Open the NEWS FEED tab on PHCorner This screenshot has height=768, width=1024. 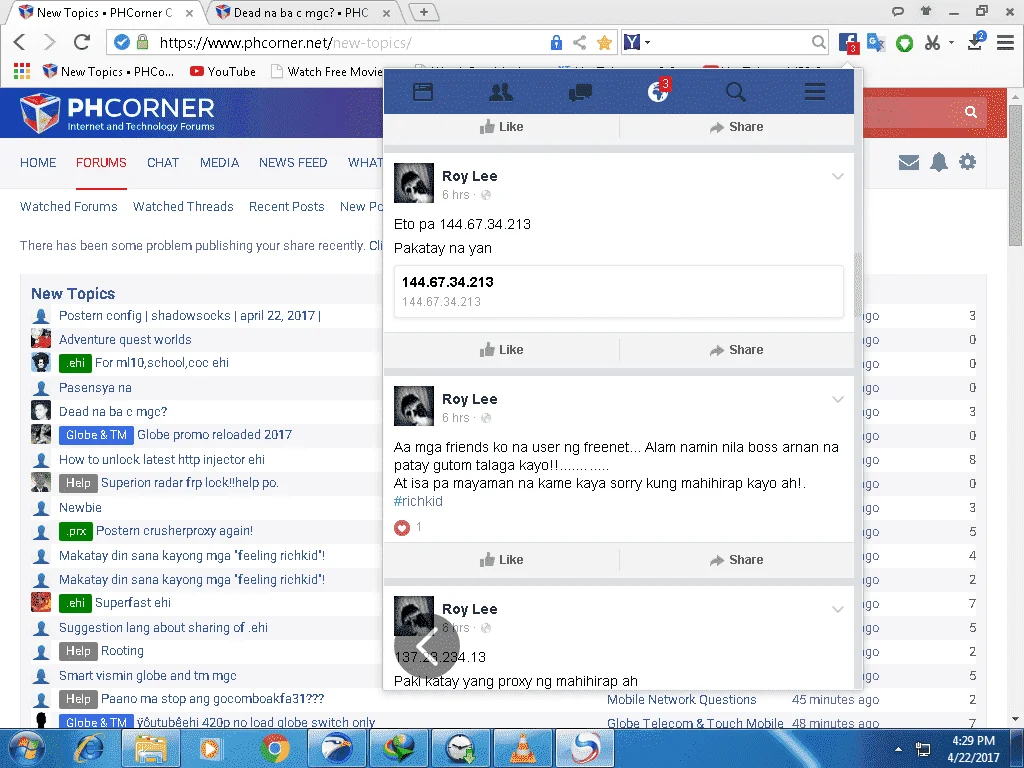click(293, 163)
